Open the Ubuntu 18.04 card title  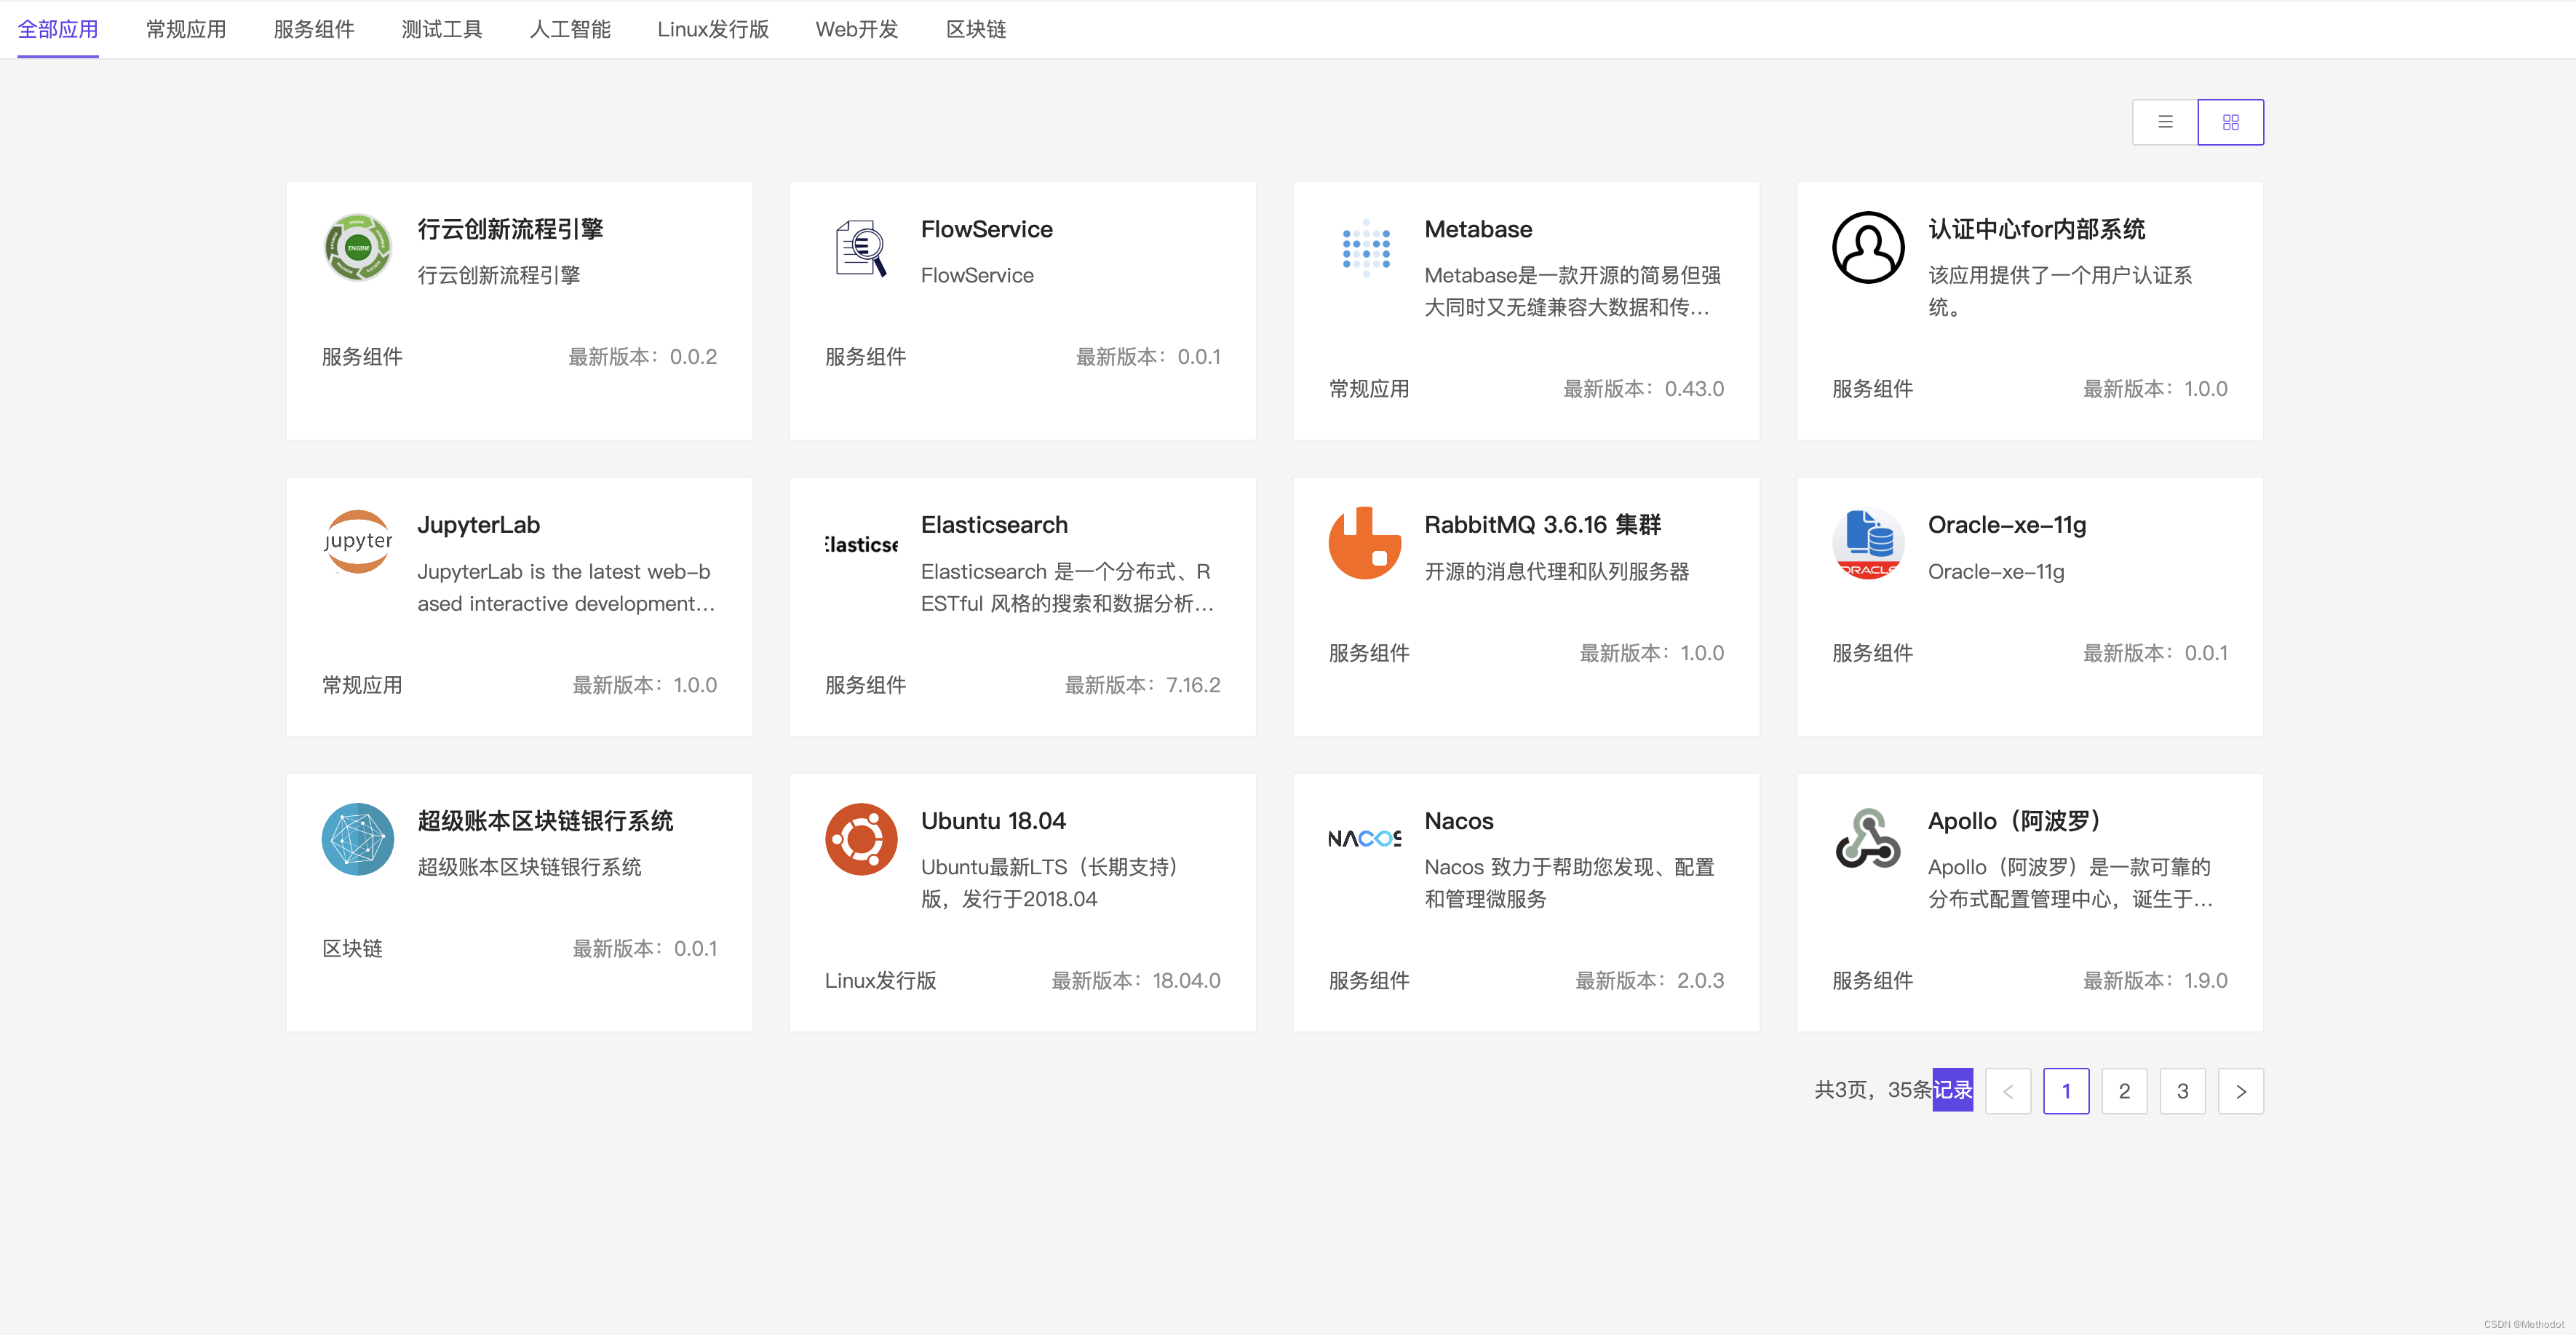click(x=993, y=821)
